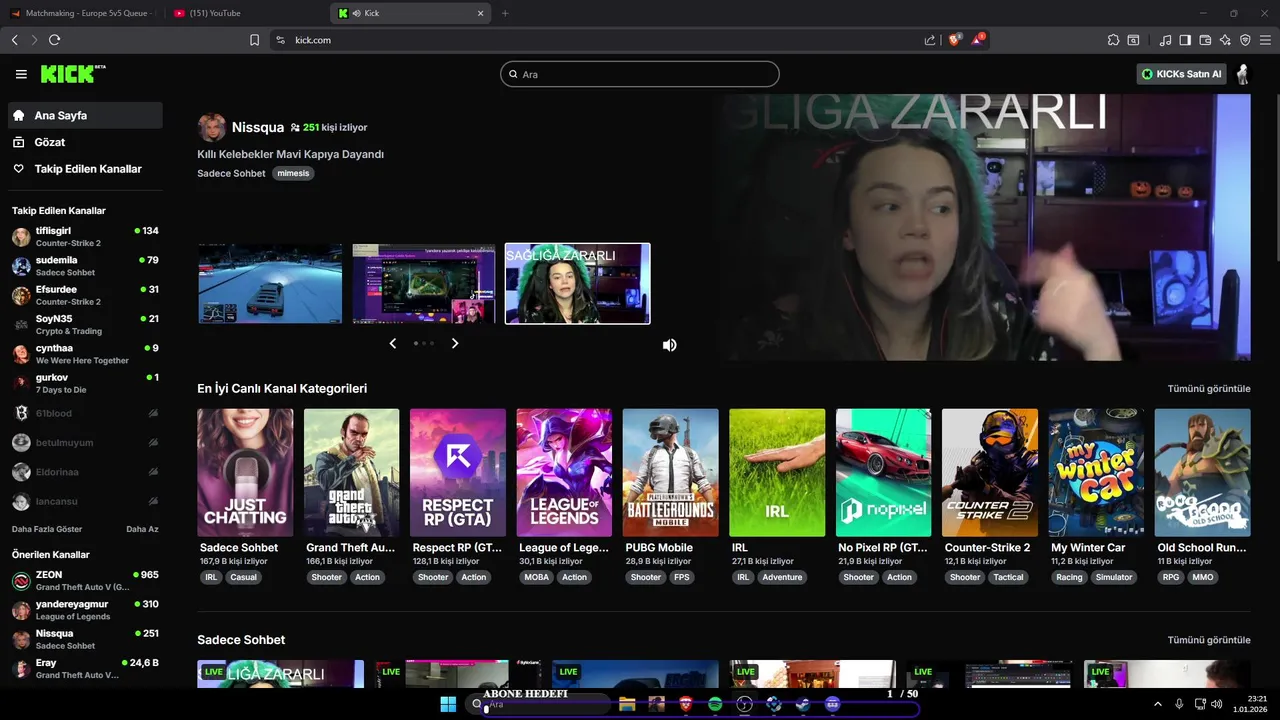Open the Counter-Strike 2 category card
The width and height of the screenshot is (1280, 720).
(990, 472)
